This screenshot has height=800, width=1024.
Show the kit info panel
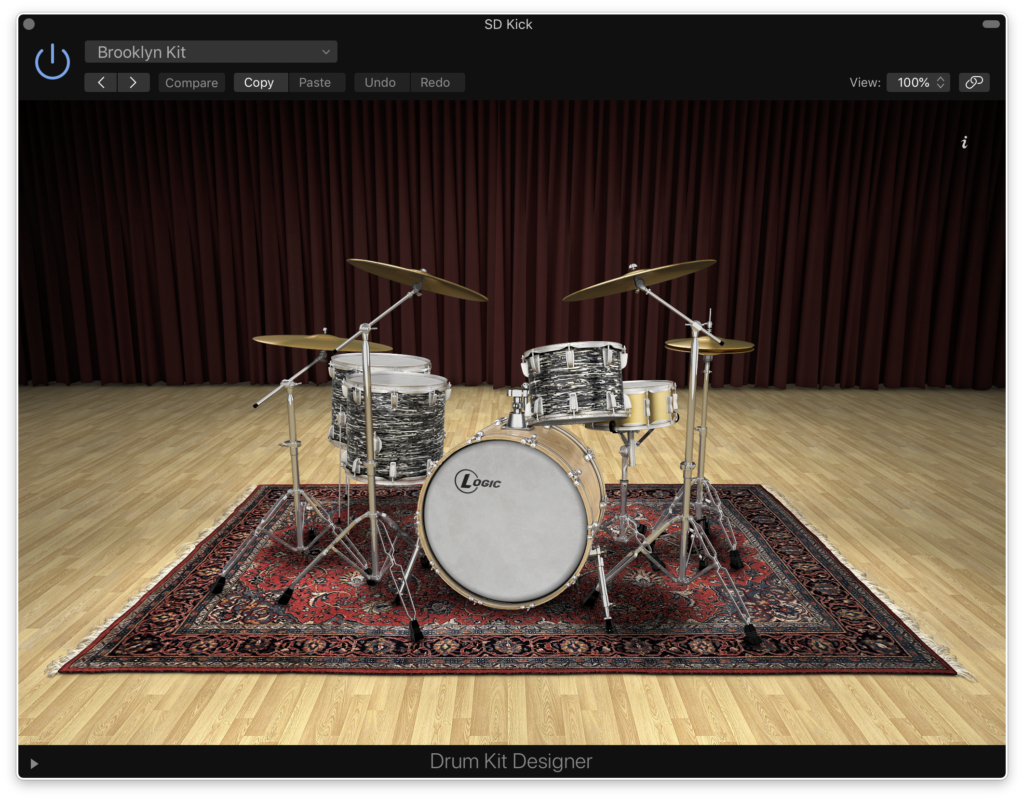pos(964,143)
